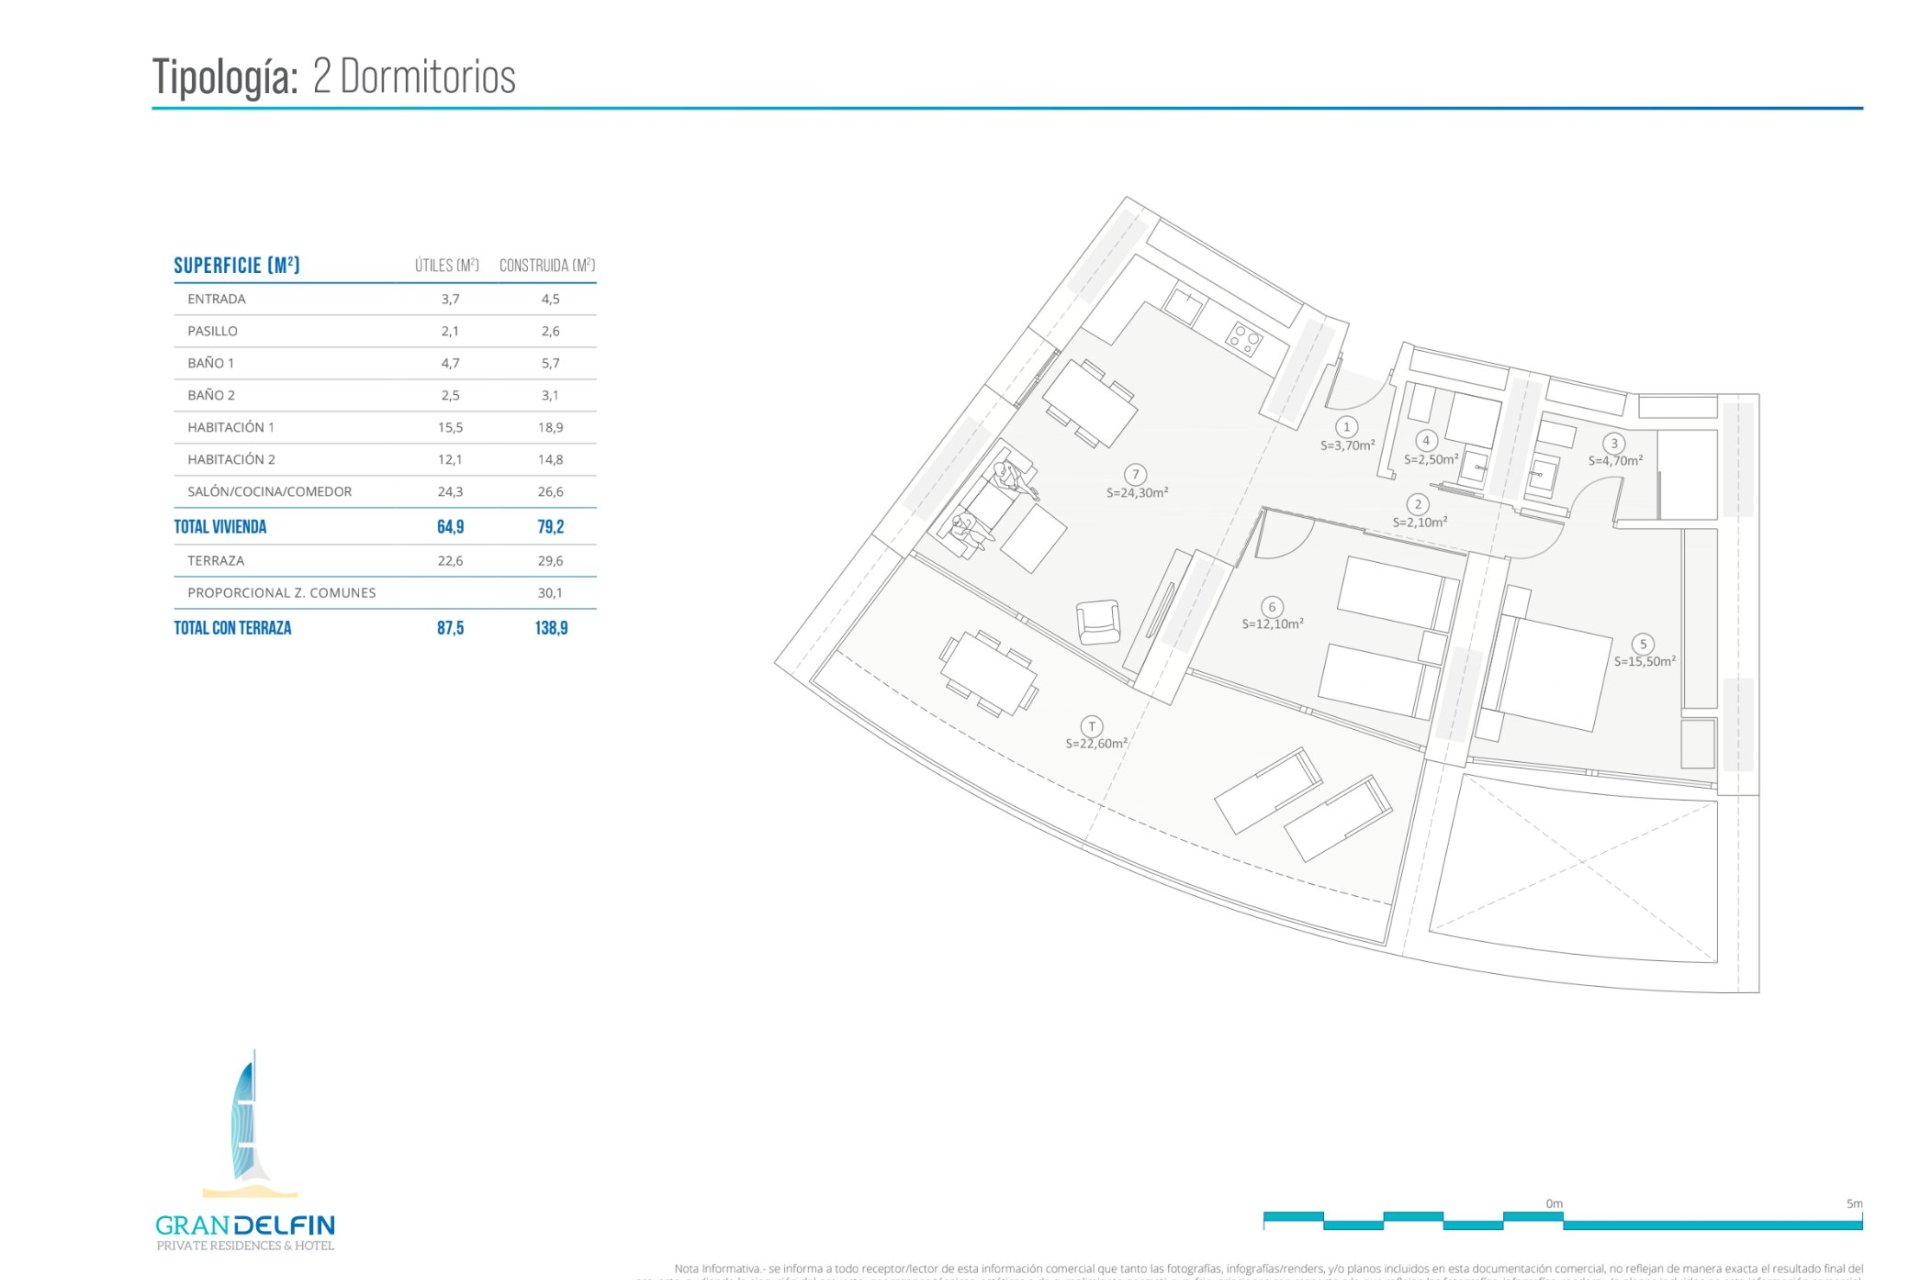The image size is (1920, 1280).
Task: Click the TOTAL VIVIENDA row in the table
Action: pyautogui.click(x=222, y=527)
